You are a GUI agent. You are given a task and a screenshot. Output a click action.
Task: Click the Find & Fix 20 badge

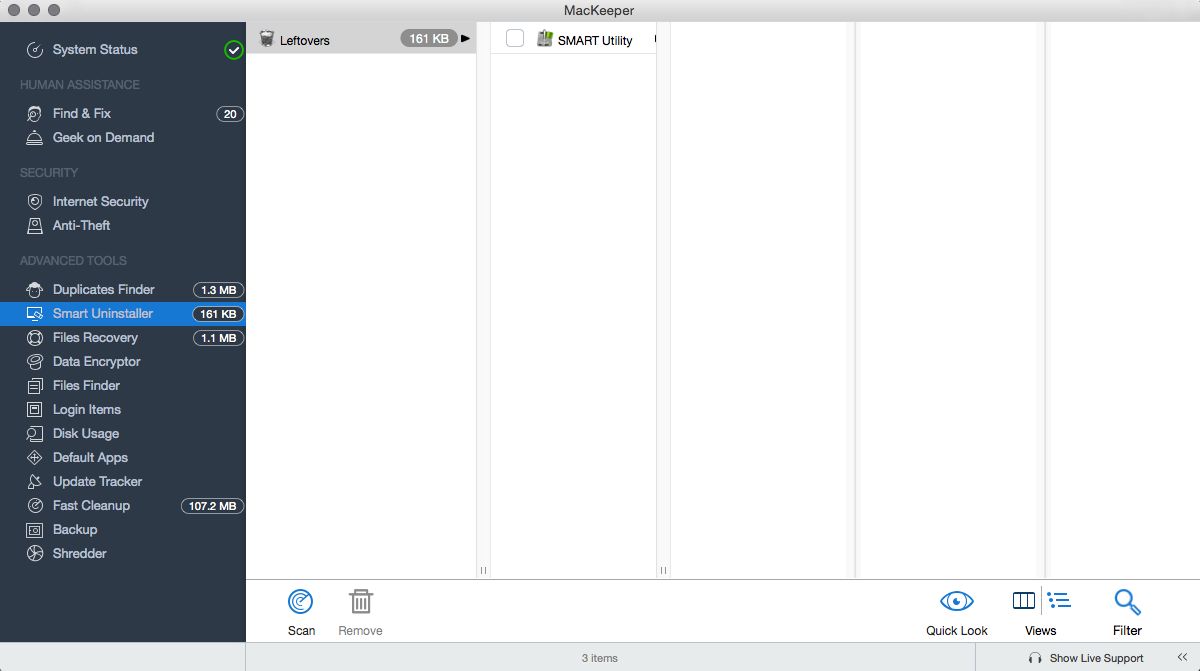(230, 114)
